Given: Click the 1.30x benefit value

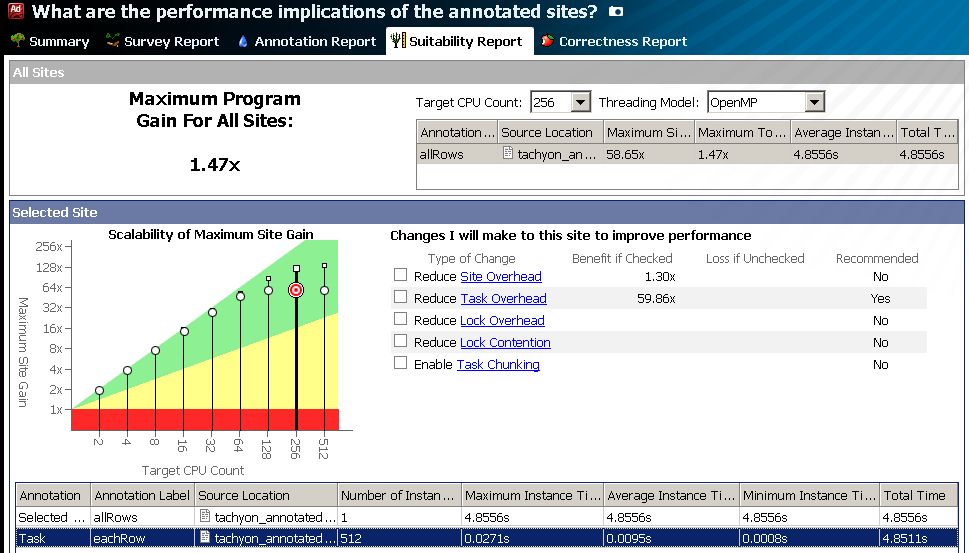Looking at the screenshot, I should click(x=660, y=277).
